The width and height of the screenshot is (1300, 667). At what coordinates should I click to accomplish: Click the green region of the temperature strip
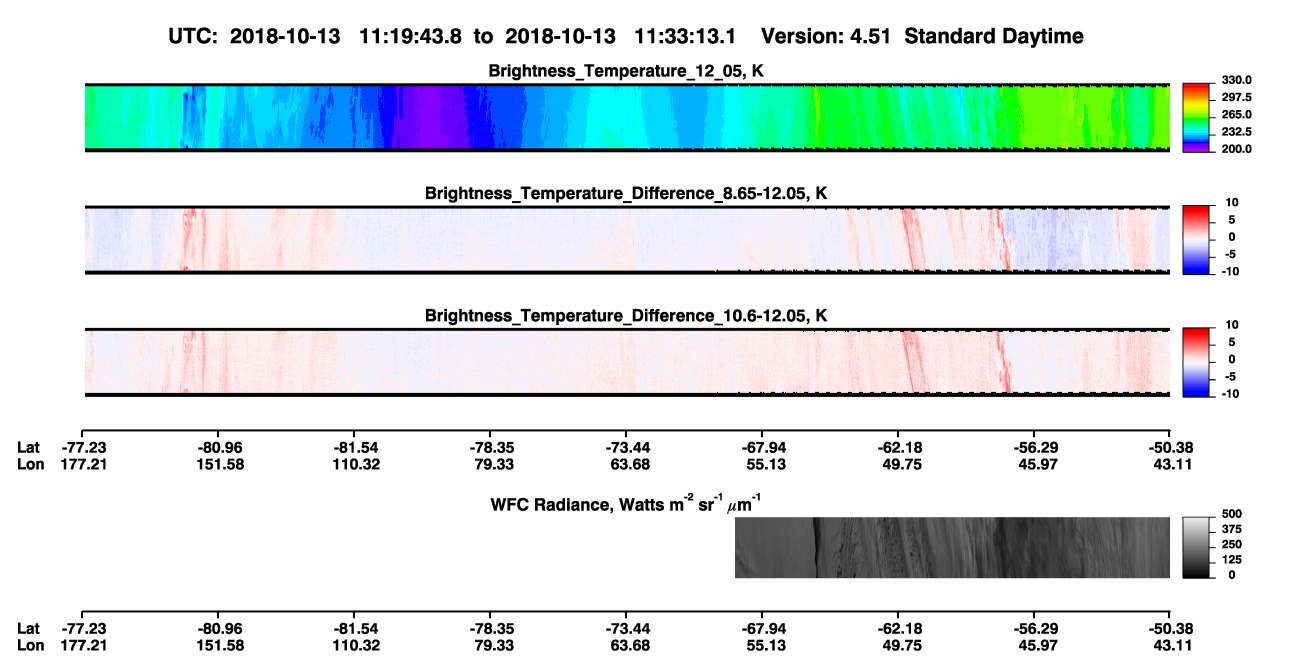tap(900, 117)
